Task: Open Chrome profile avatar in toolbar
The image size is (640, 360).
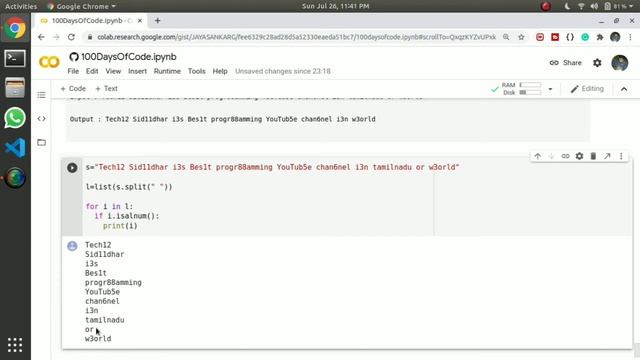Action: click(615, 37)
